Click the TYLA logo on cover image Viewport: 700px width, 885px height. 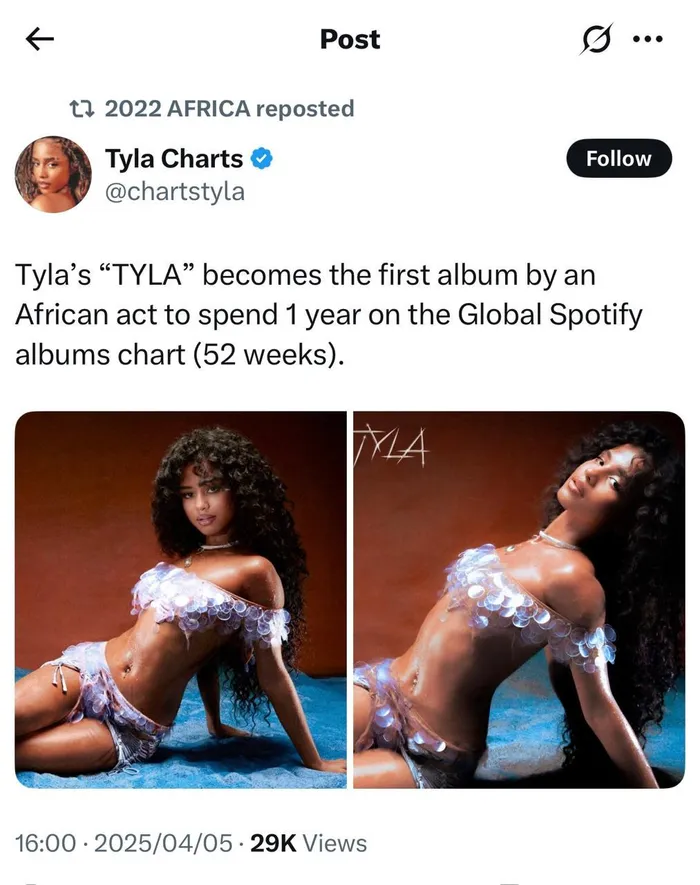click(x=391, y=448)
